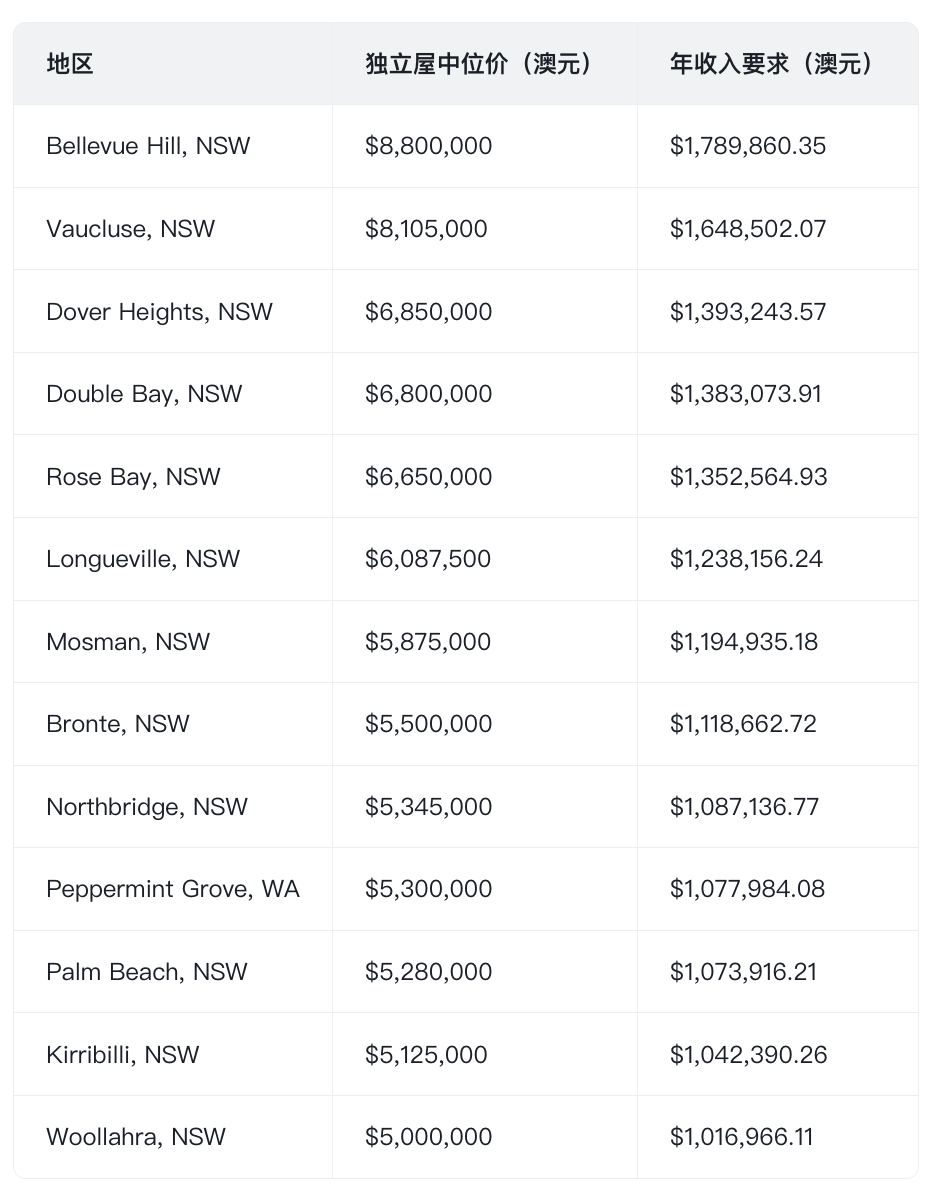This screenshot has width=938, height=1196.
Task: Click the Peppermint Grove, WA cell
Action: point(173,889)
